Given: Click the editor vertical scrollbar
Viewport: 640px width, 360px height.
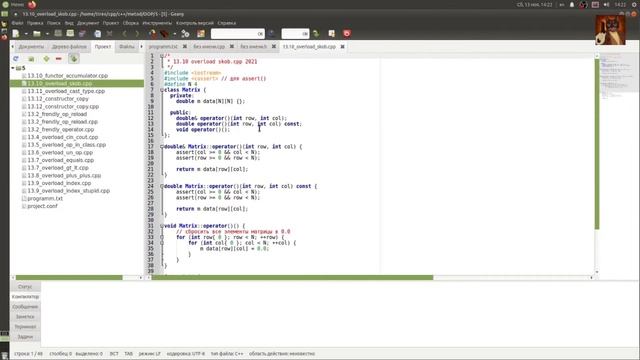Looking at the screenshot, I should pos(597,144).
